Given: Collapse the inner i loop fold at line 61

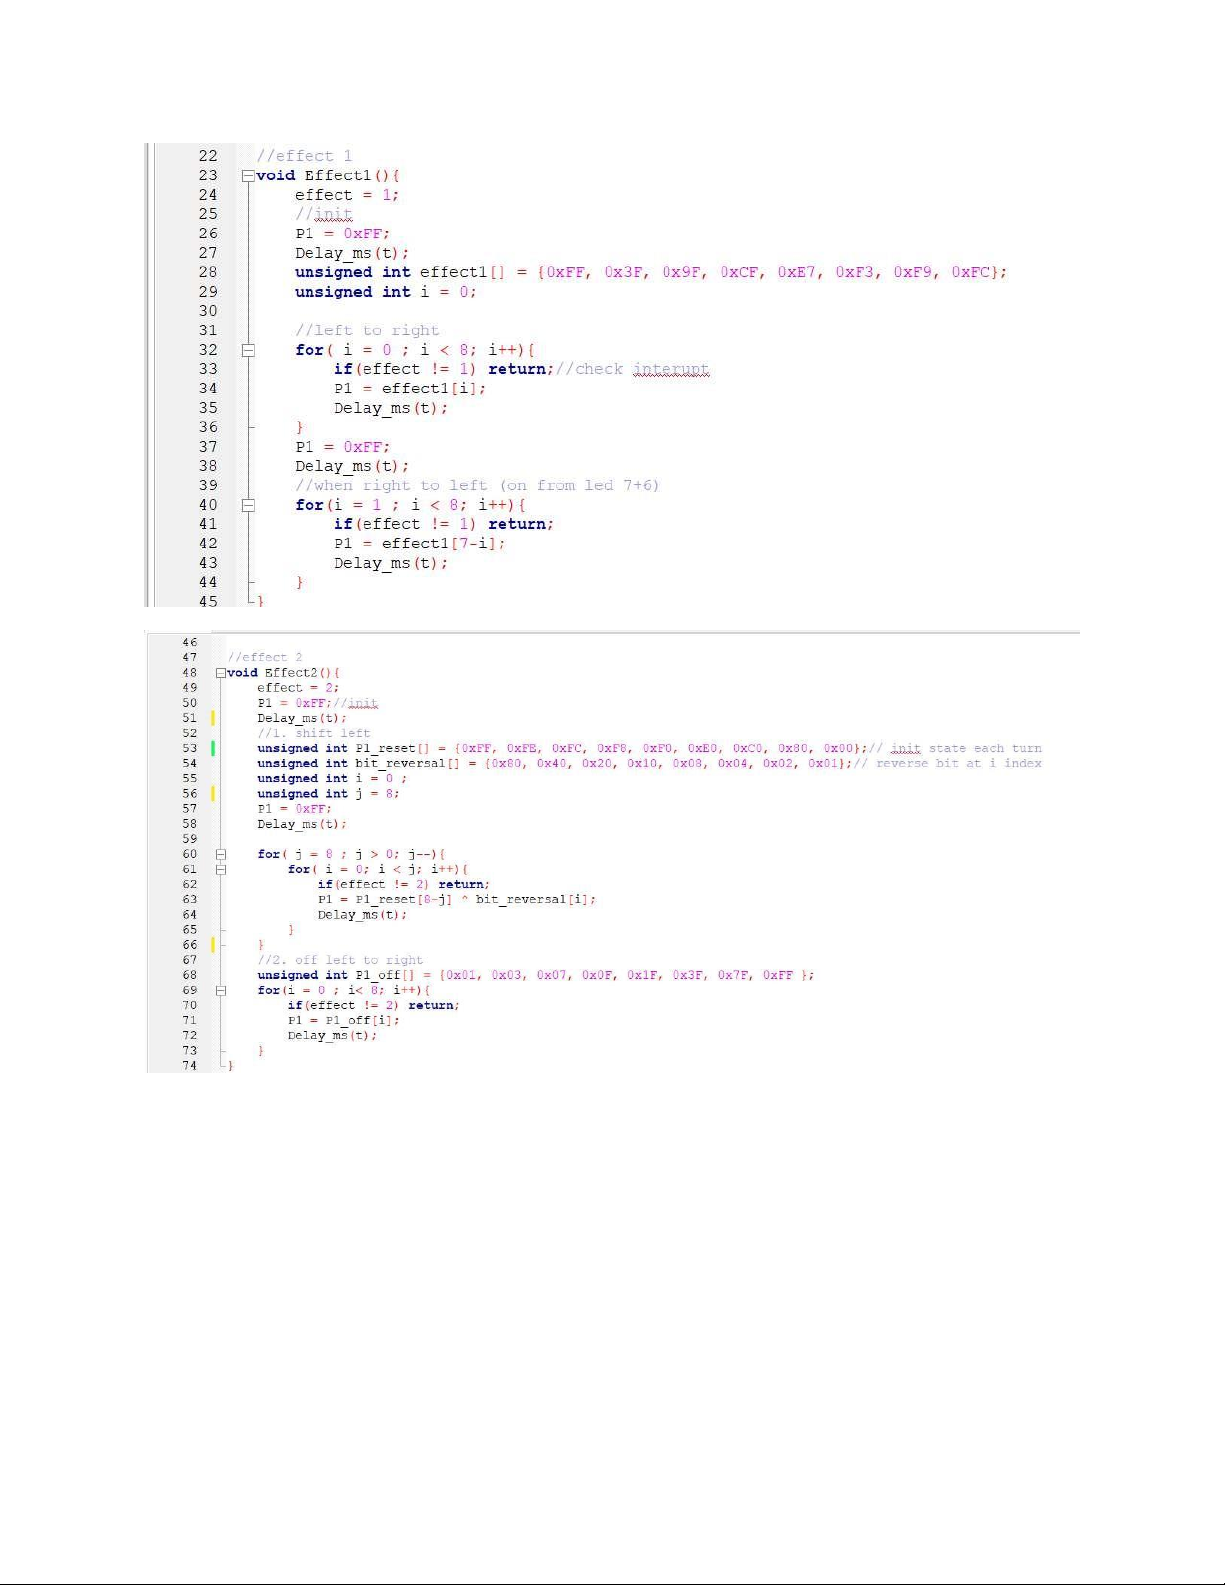Looking at the screenshot, I should pos(221,869).
